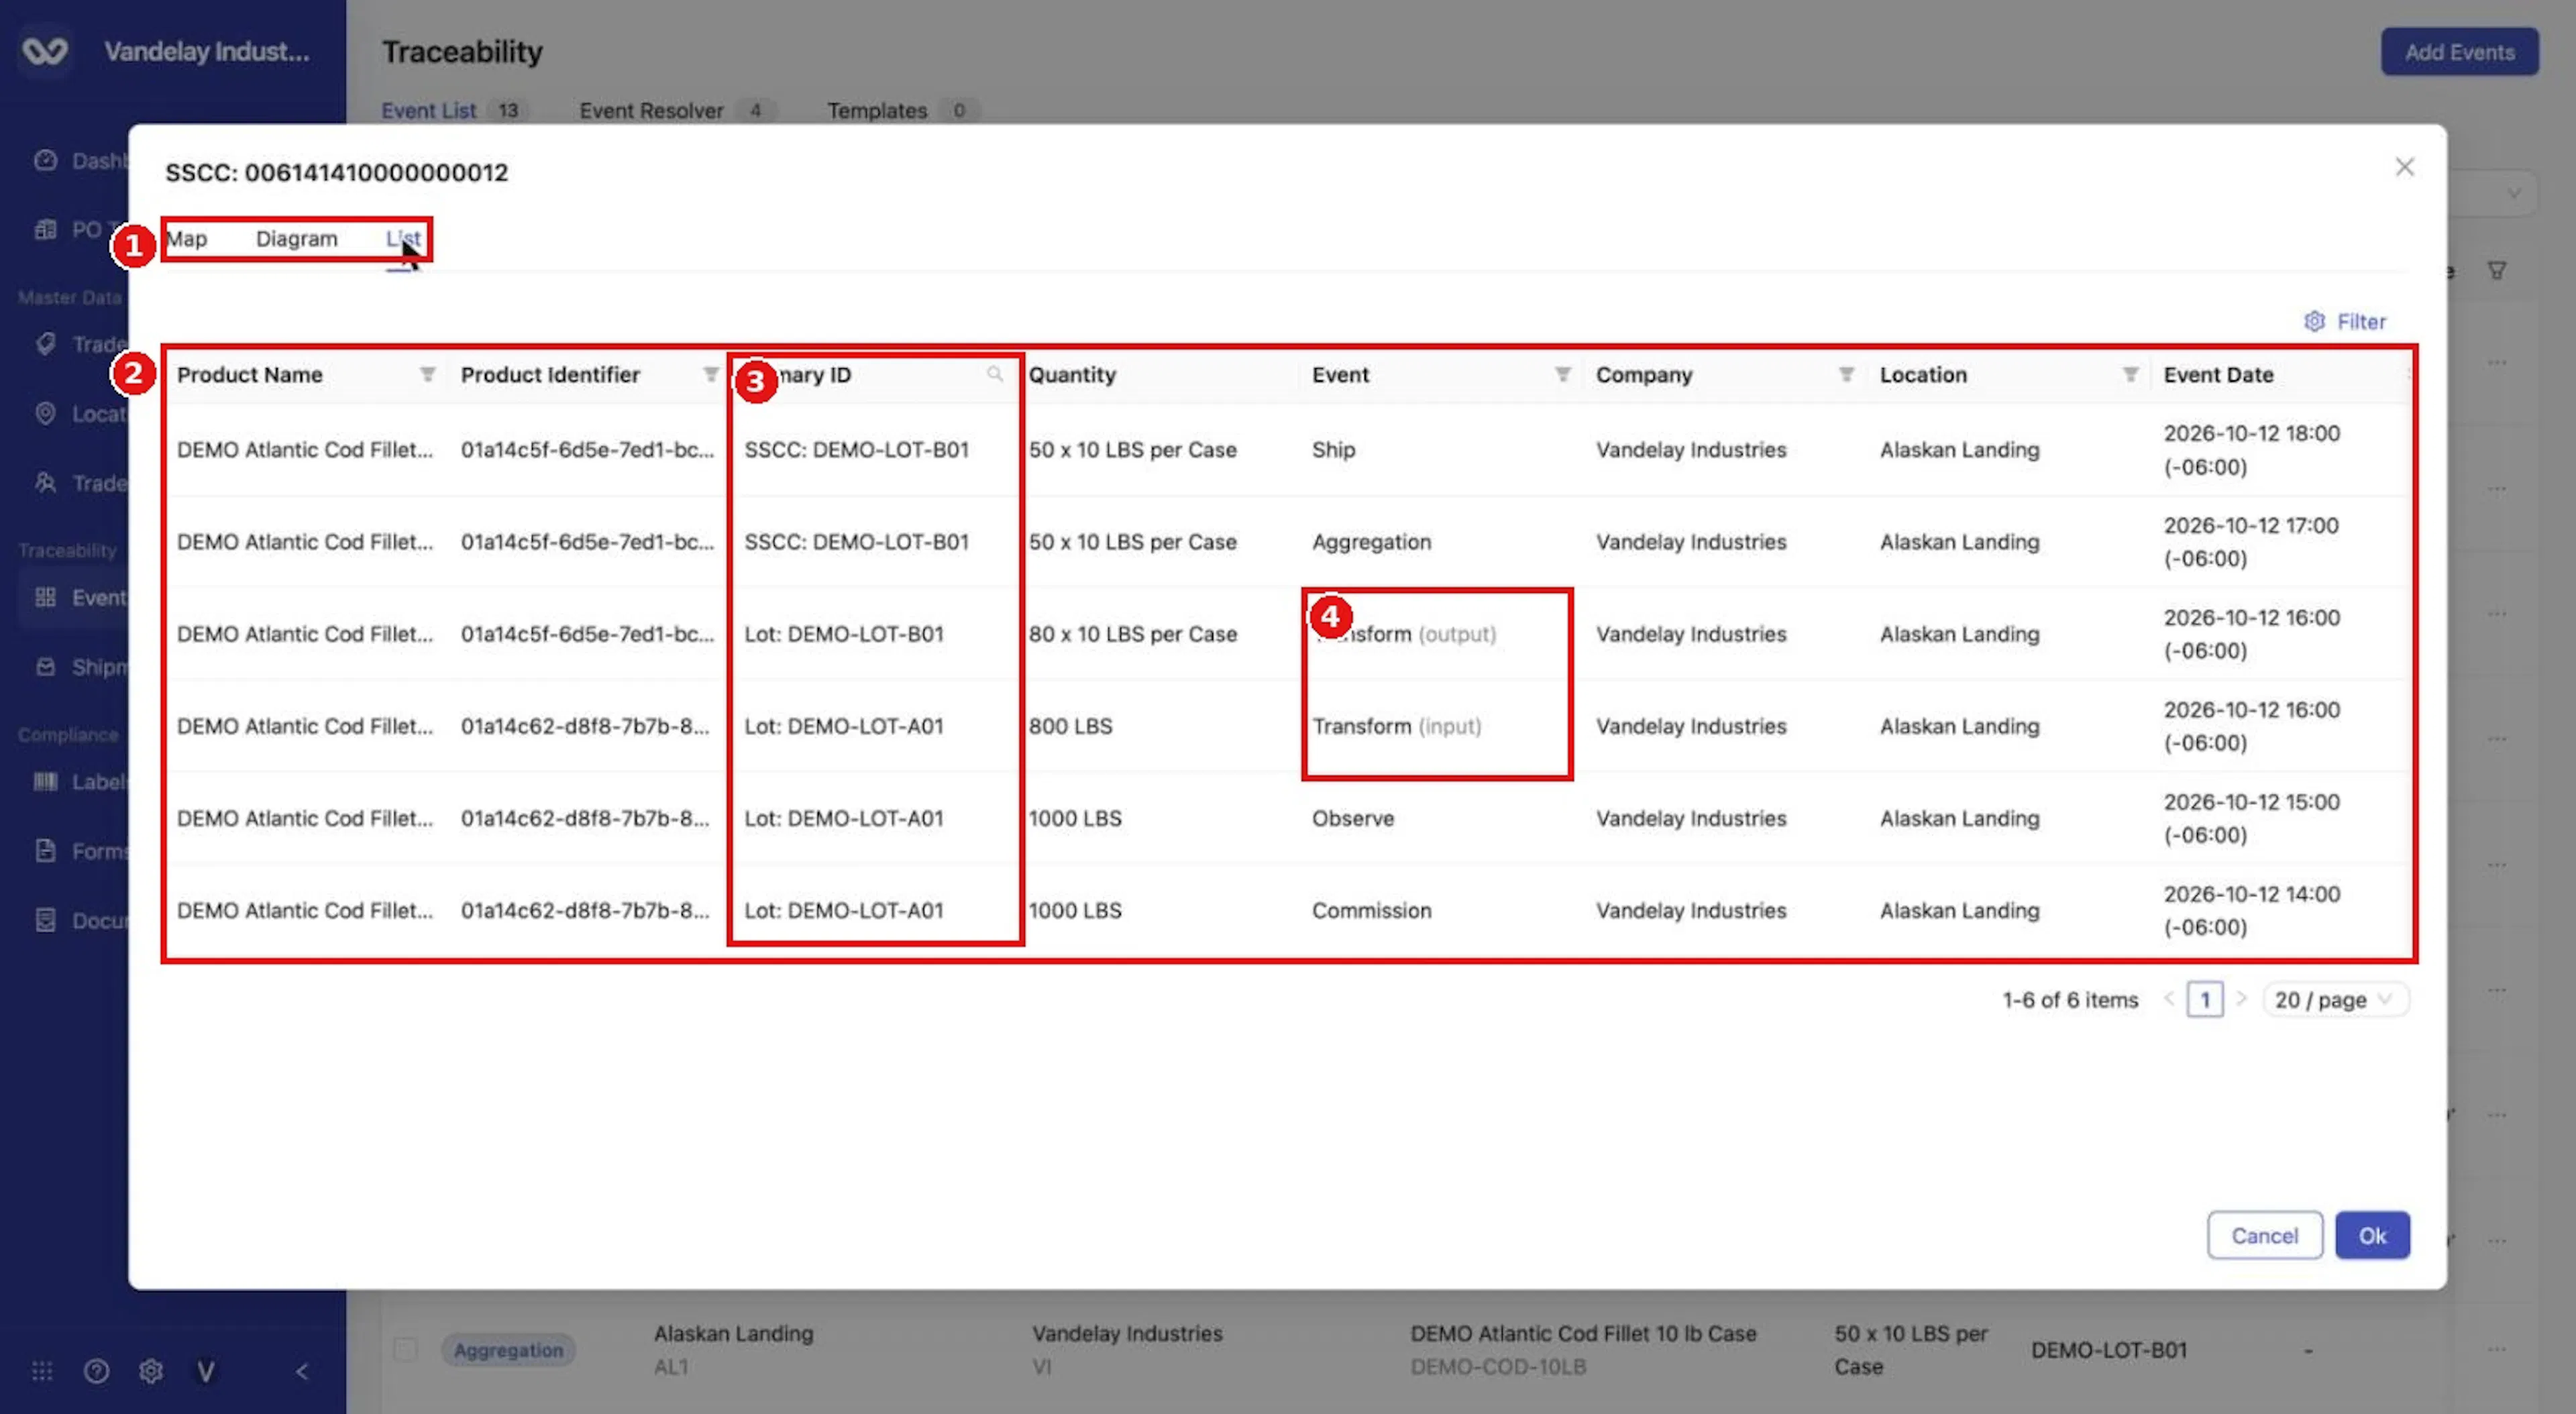
Task: Filter the Product Name column
Action: coord(427,374)
